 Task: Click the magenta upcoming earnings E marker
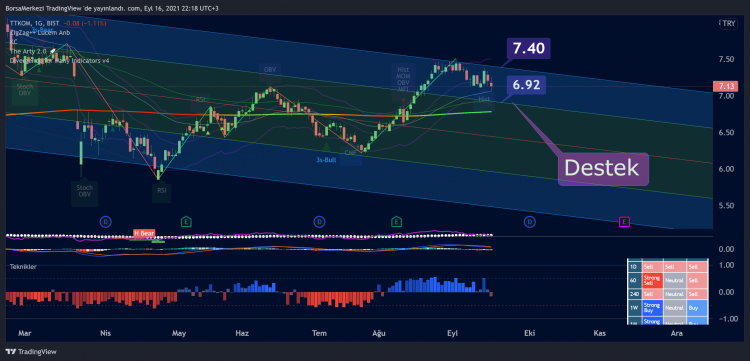click(x=624, y=222)
